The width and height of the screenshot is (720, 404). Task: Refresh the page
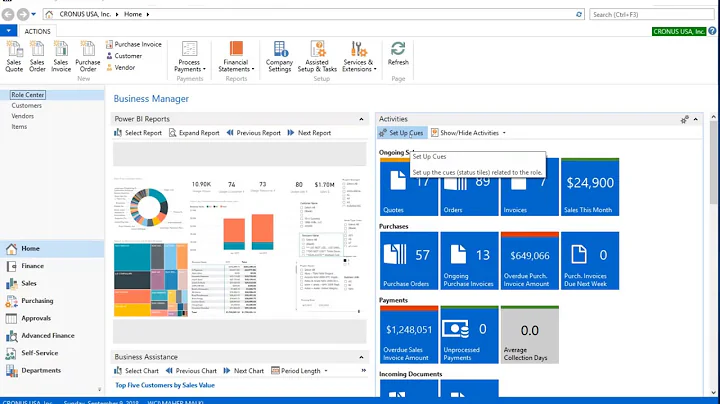coord(398,53)
